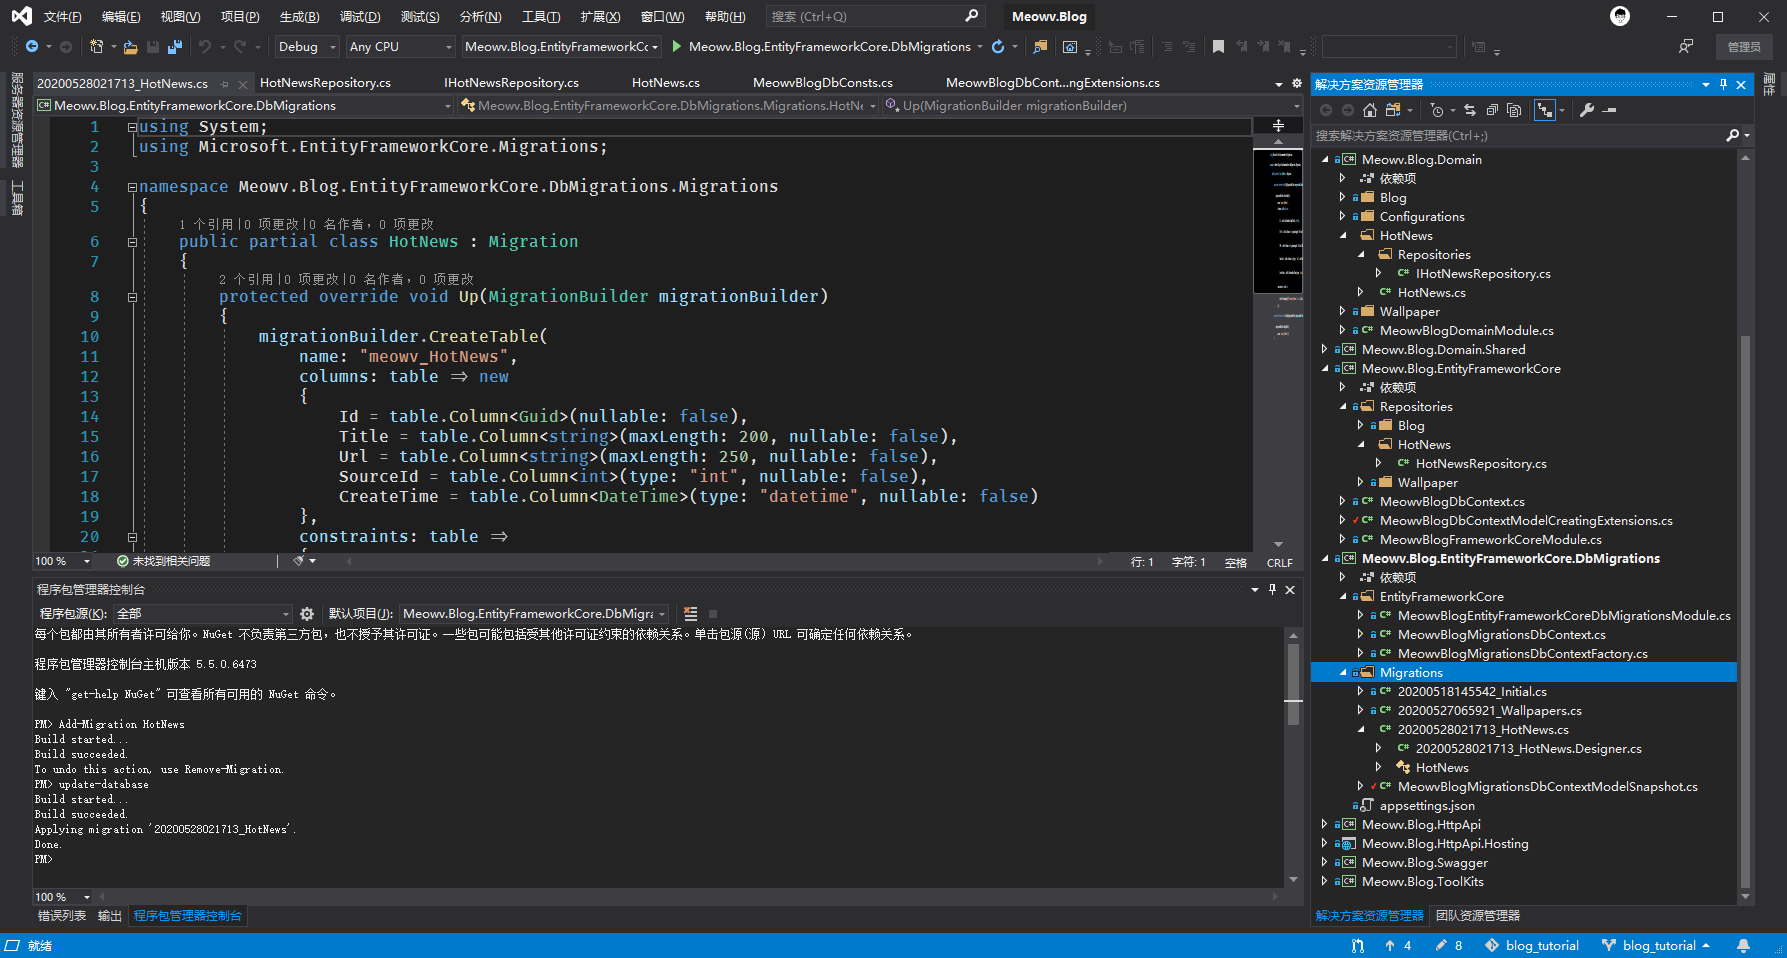Click the Send Feedback icon near 管理员

[1686, 47]
